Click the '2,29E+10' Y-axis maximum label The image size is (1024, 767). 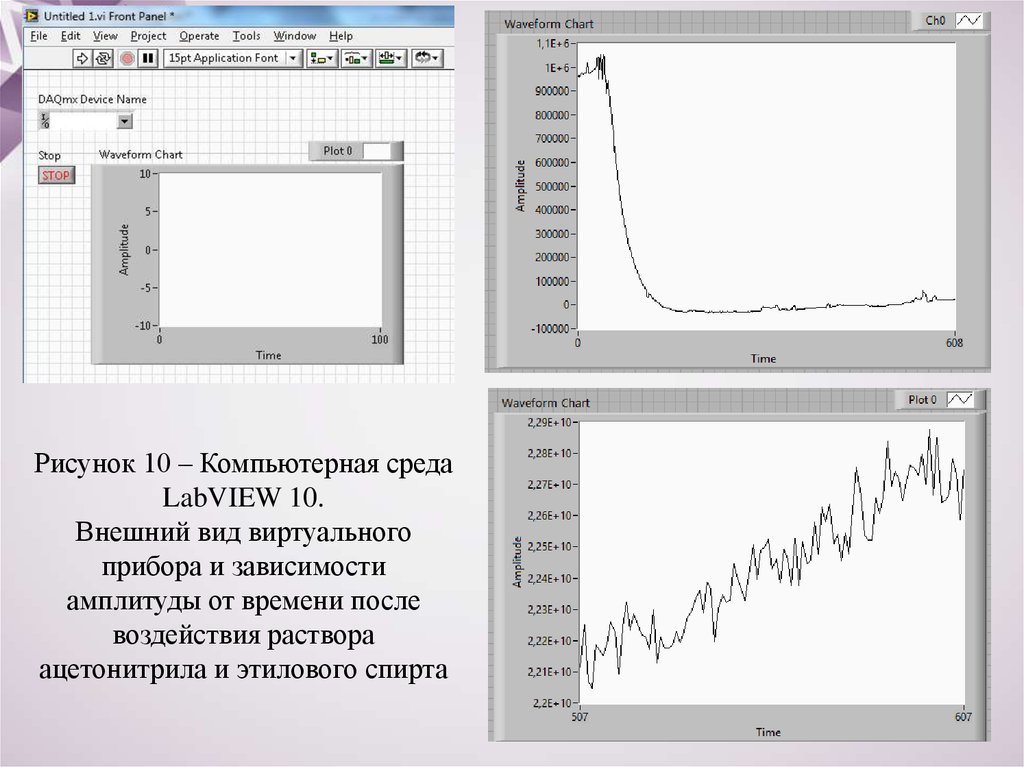coord(549,423)
